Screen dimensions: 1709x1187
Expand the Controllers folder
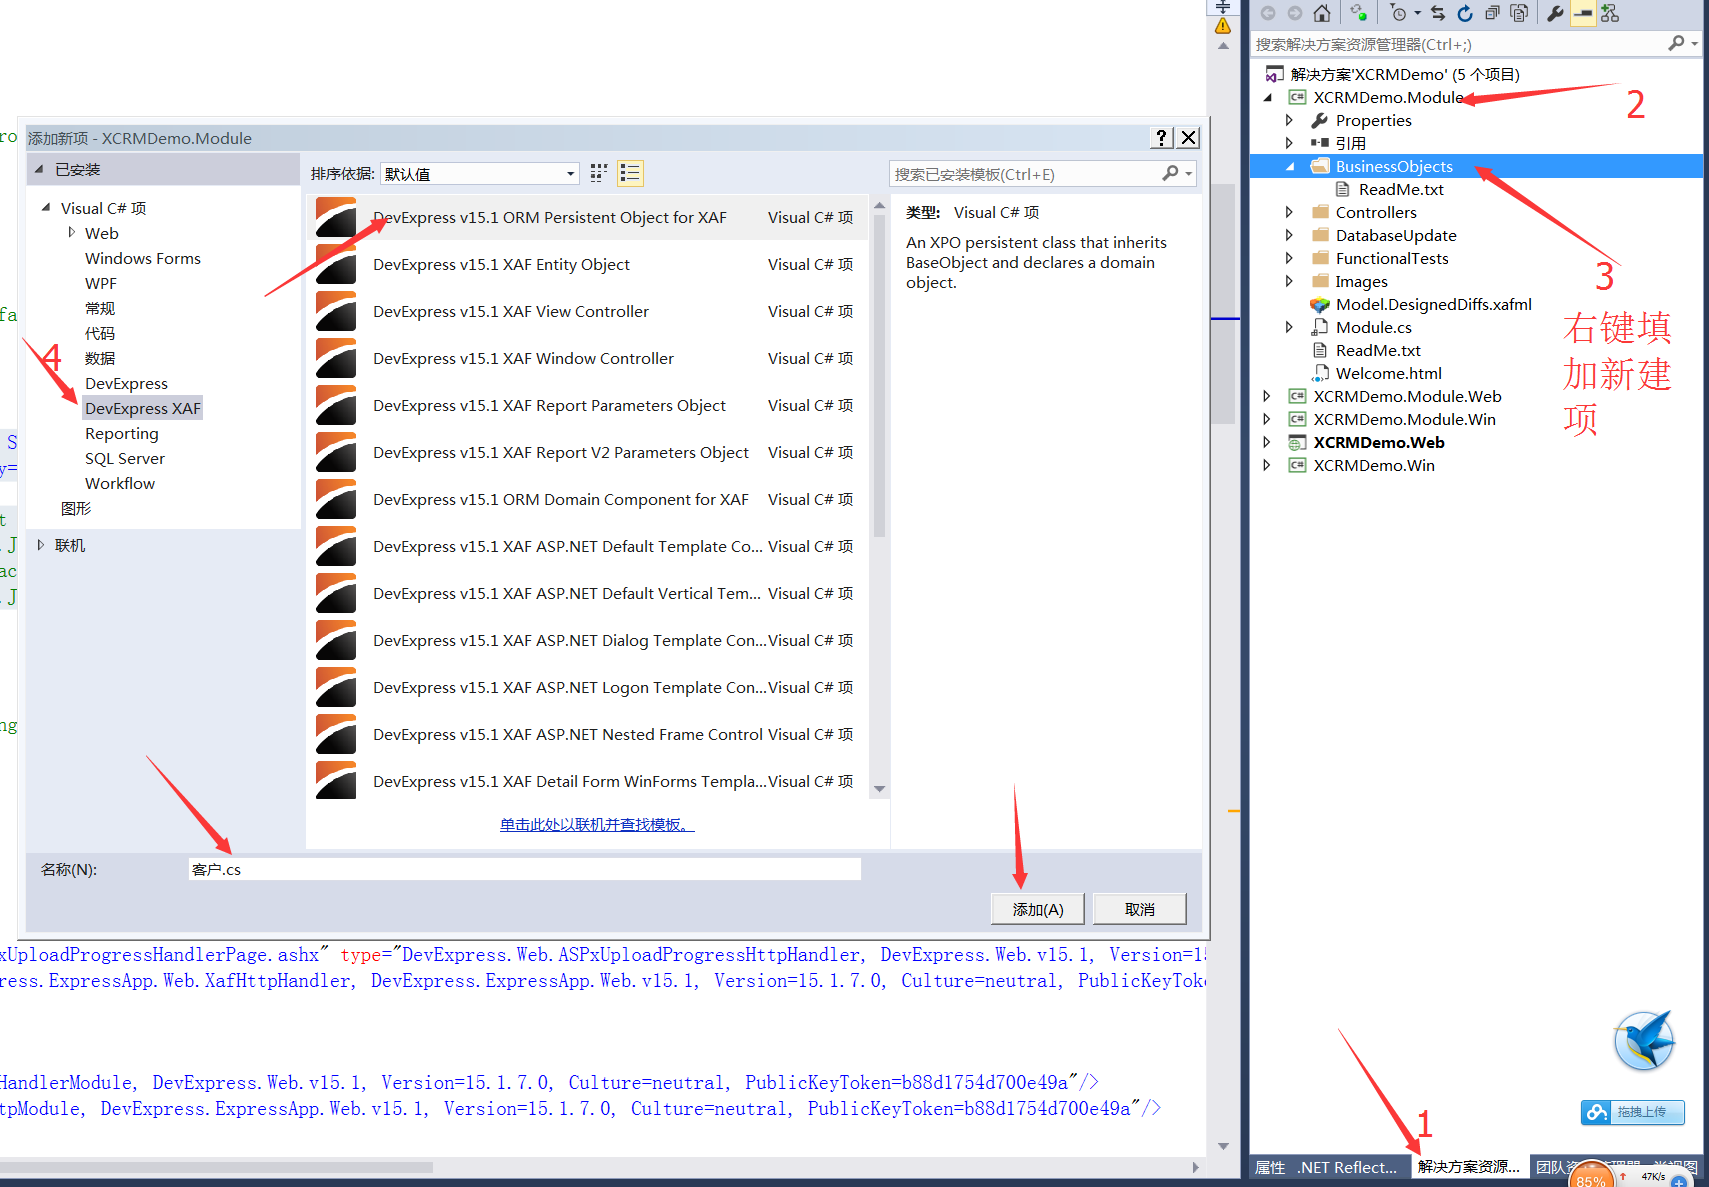coord(1290,212)
